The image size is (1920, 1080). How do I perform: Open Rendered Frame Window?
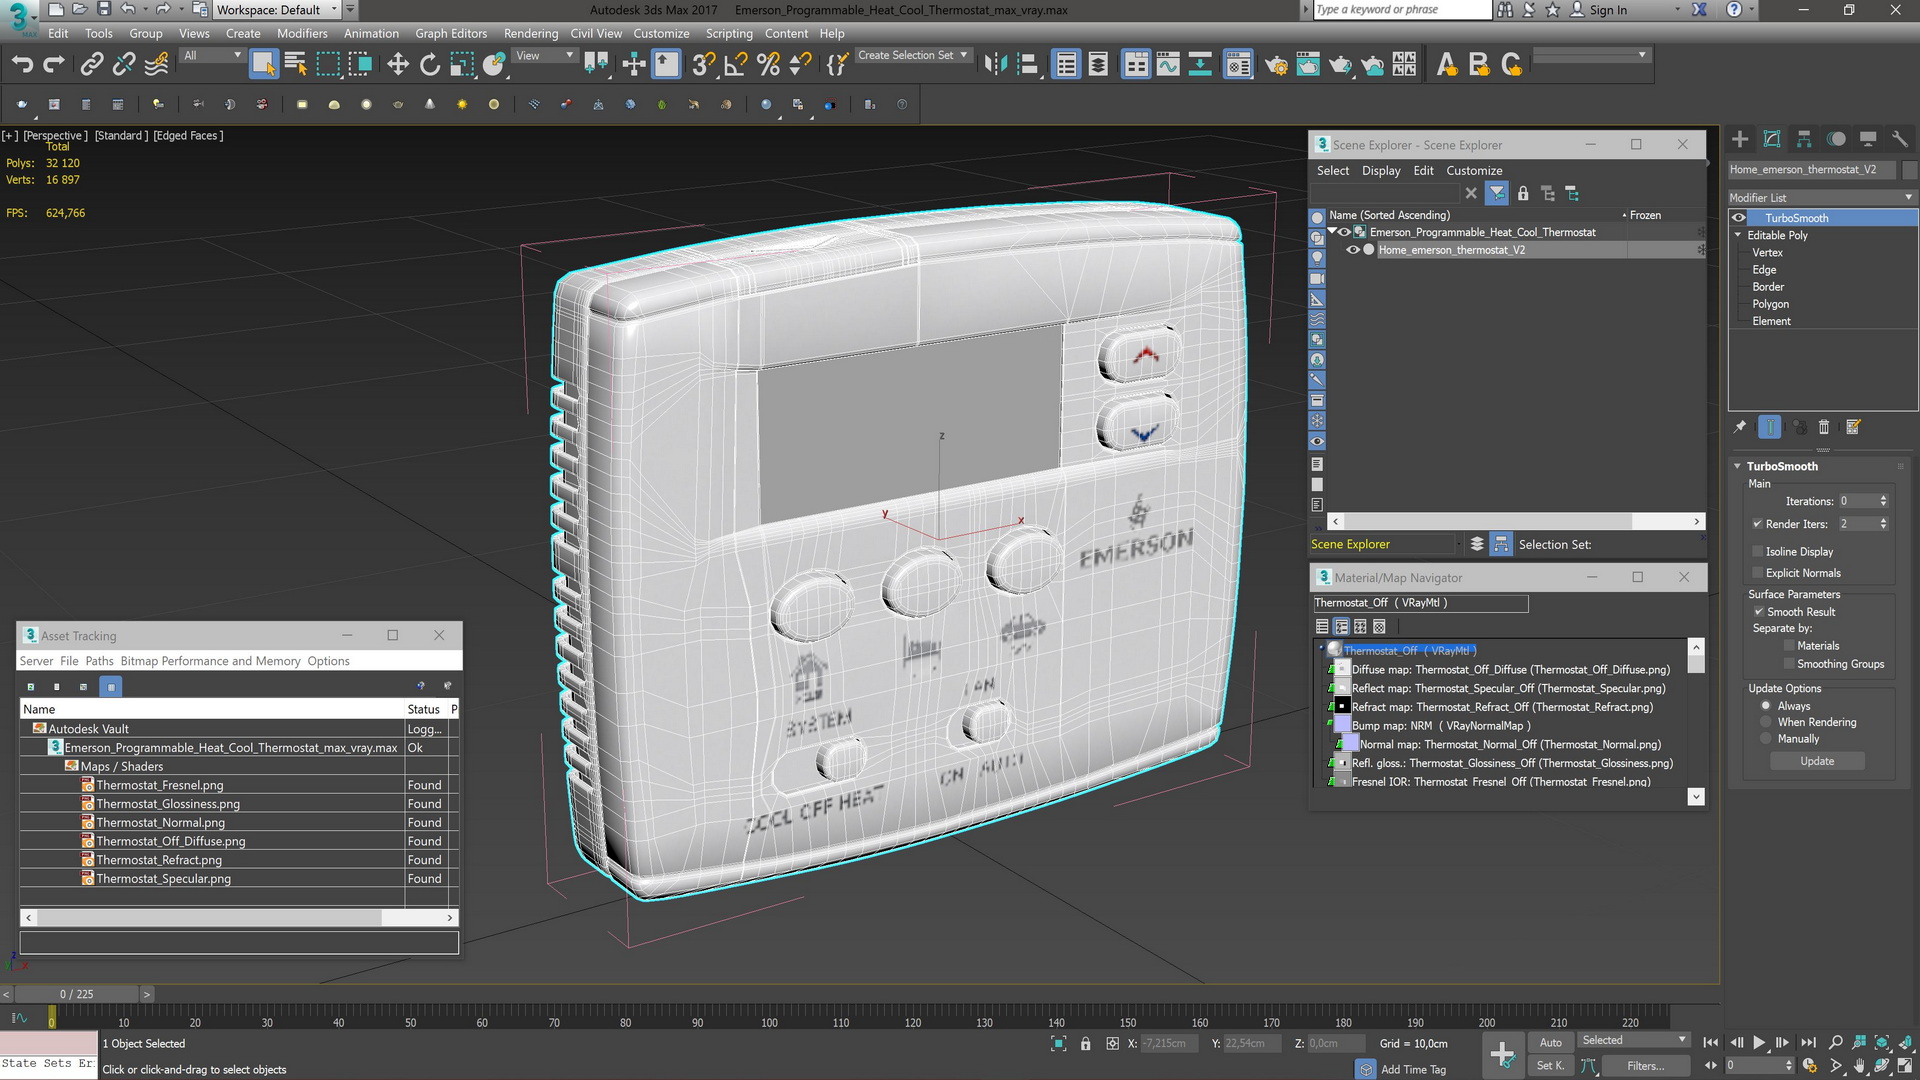tap(1308, 65)
